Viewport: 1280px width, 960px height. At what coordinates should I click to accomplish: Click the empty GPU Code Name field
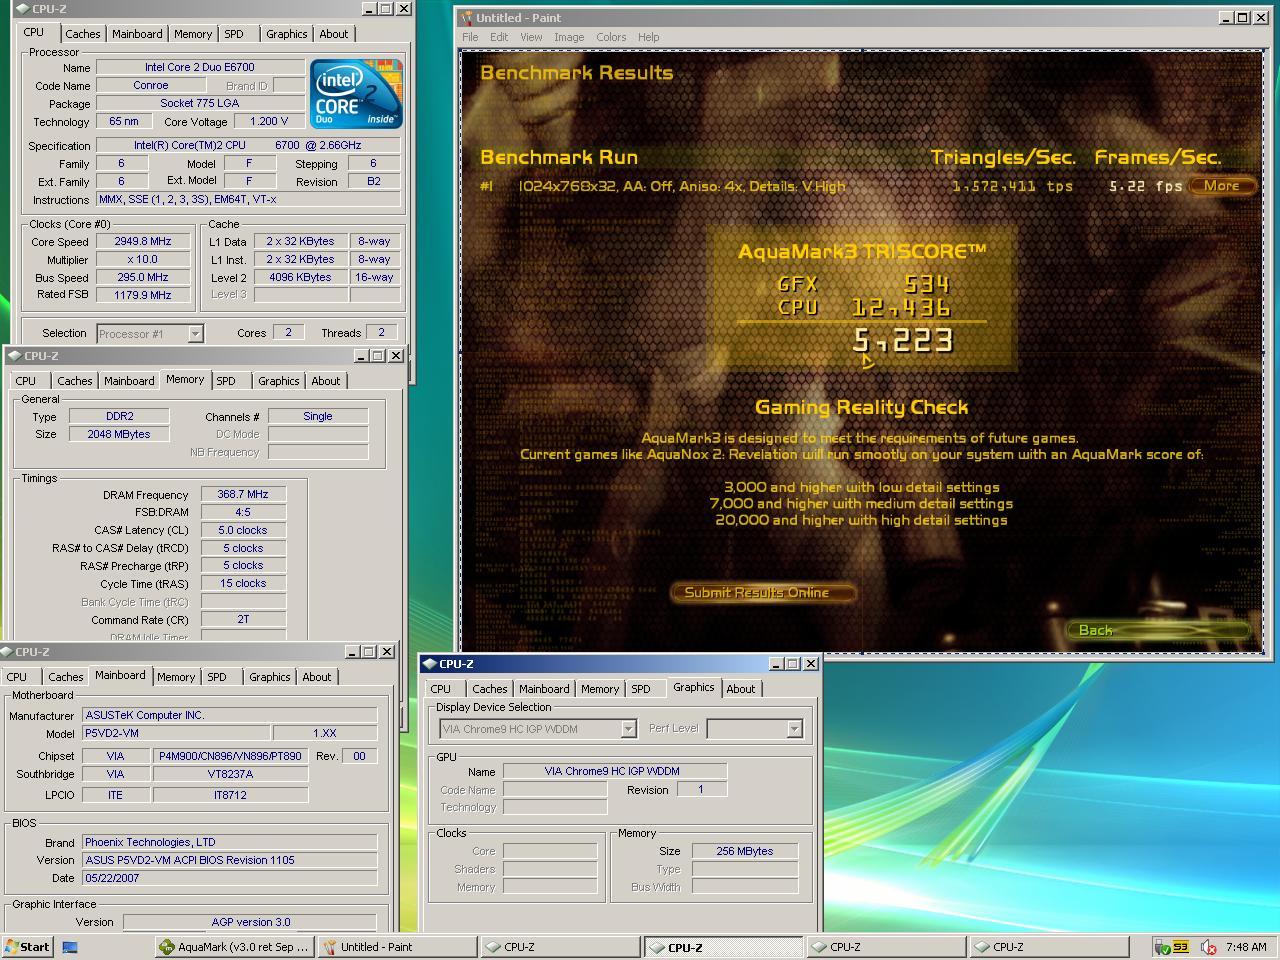(x=555, y=790)
